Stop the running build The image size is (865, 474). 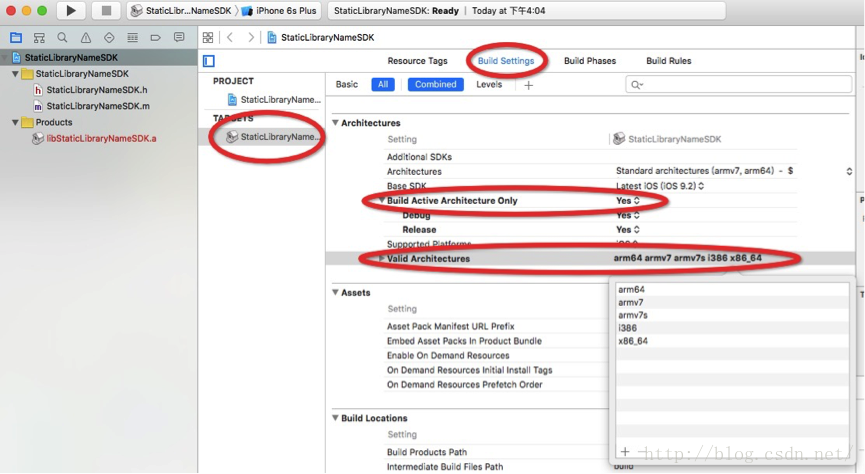pos(106,10)
